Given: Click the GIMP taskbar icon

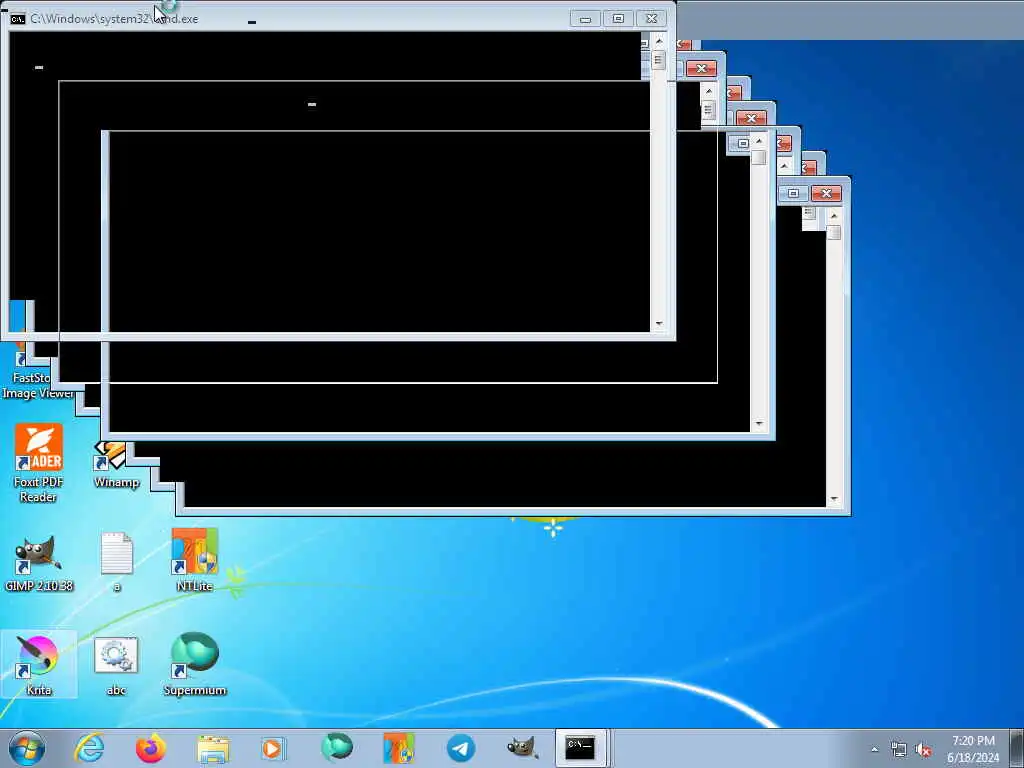Looking at the screenshot, I should pos(523,748).
